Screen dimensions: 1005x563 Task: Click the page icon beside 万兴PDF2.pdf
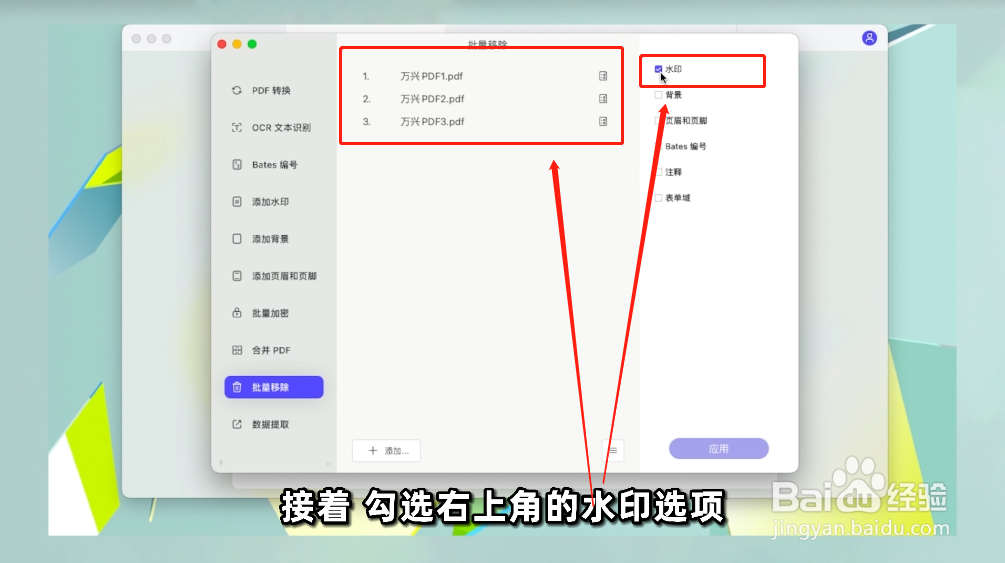pos(603,99)
